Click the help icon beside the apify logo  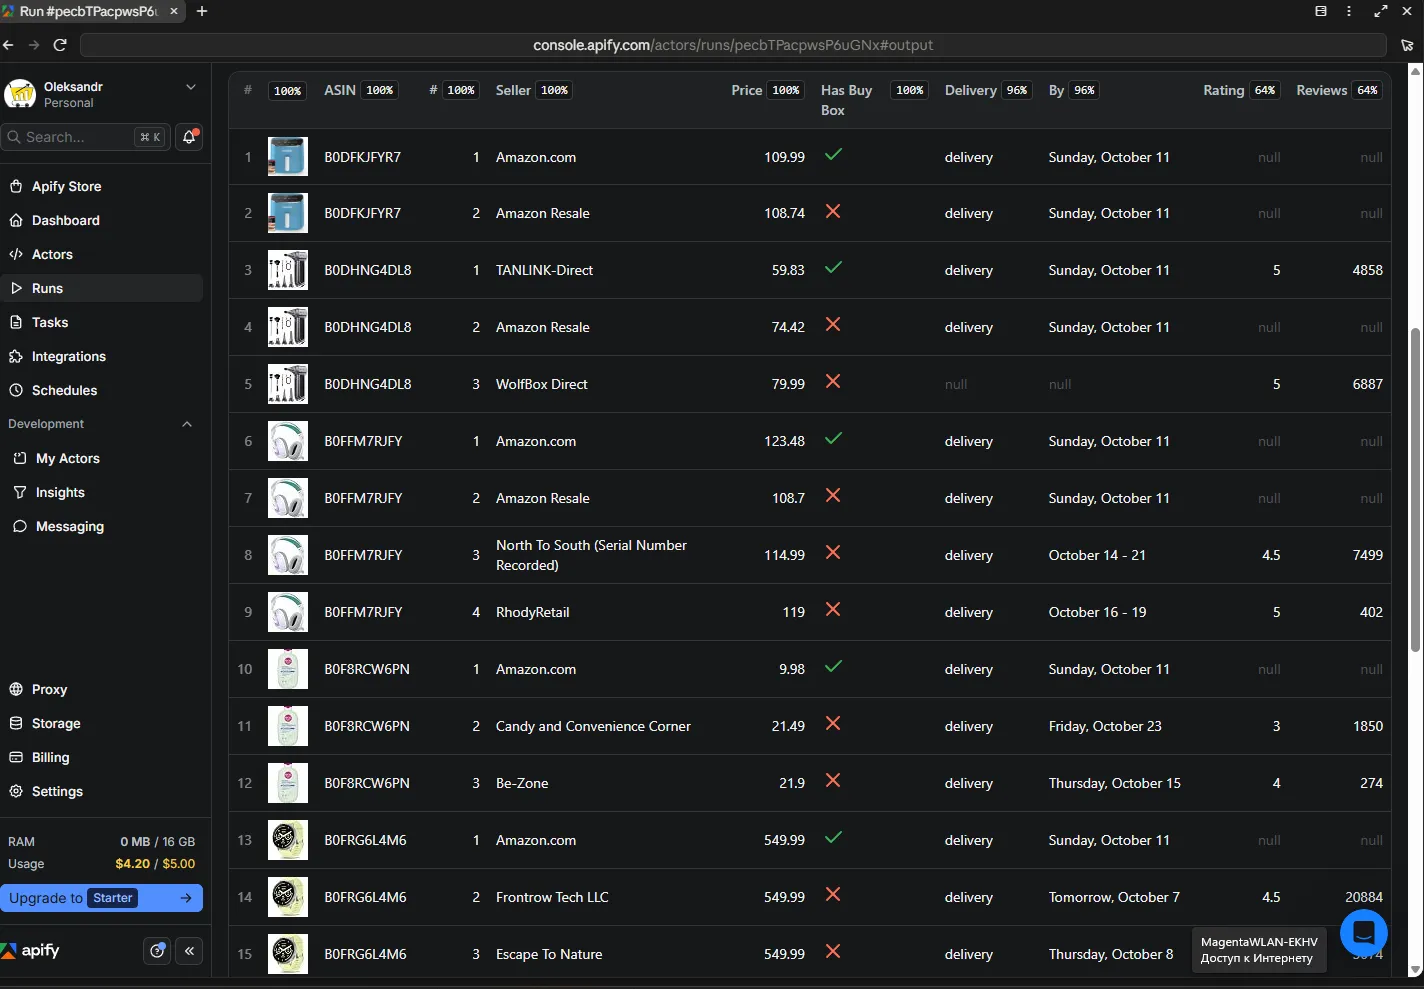click(157, 951)
